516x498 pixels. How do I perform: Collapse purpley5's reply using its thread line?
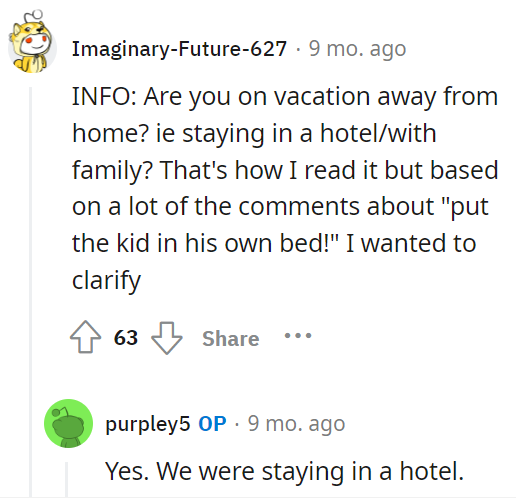pyautogui.click(x=66, y=480)
